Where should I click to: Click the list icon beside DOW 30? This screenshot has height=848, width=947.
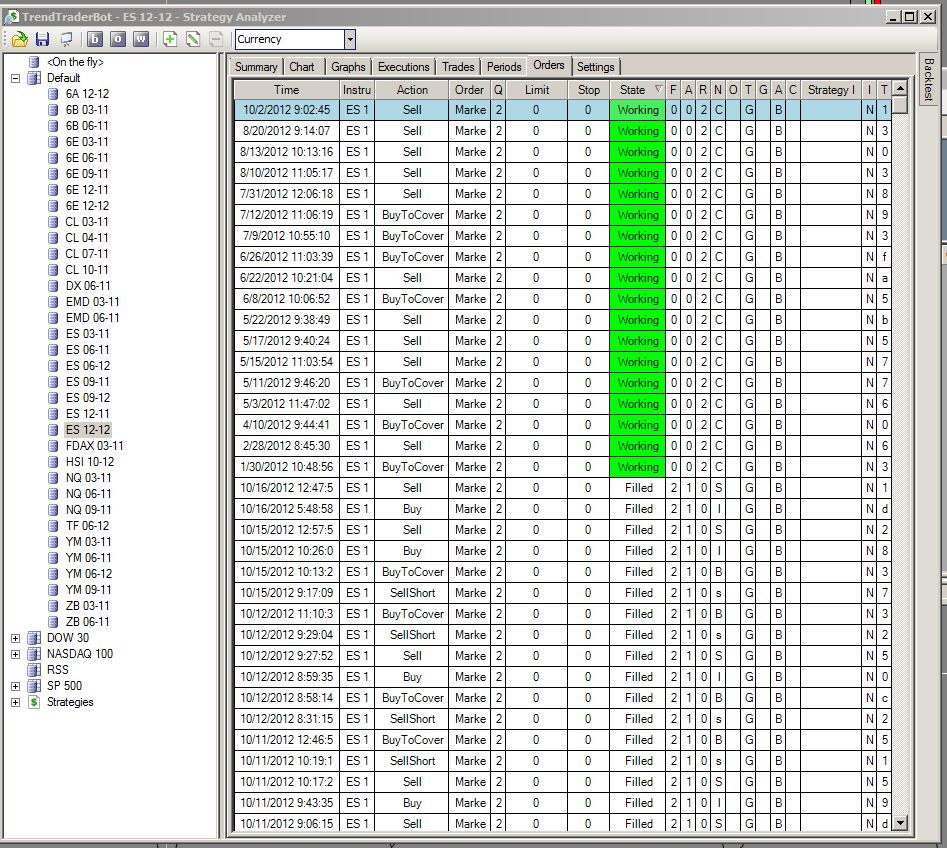34,638
